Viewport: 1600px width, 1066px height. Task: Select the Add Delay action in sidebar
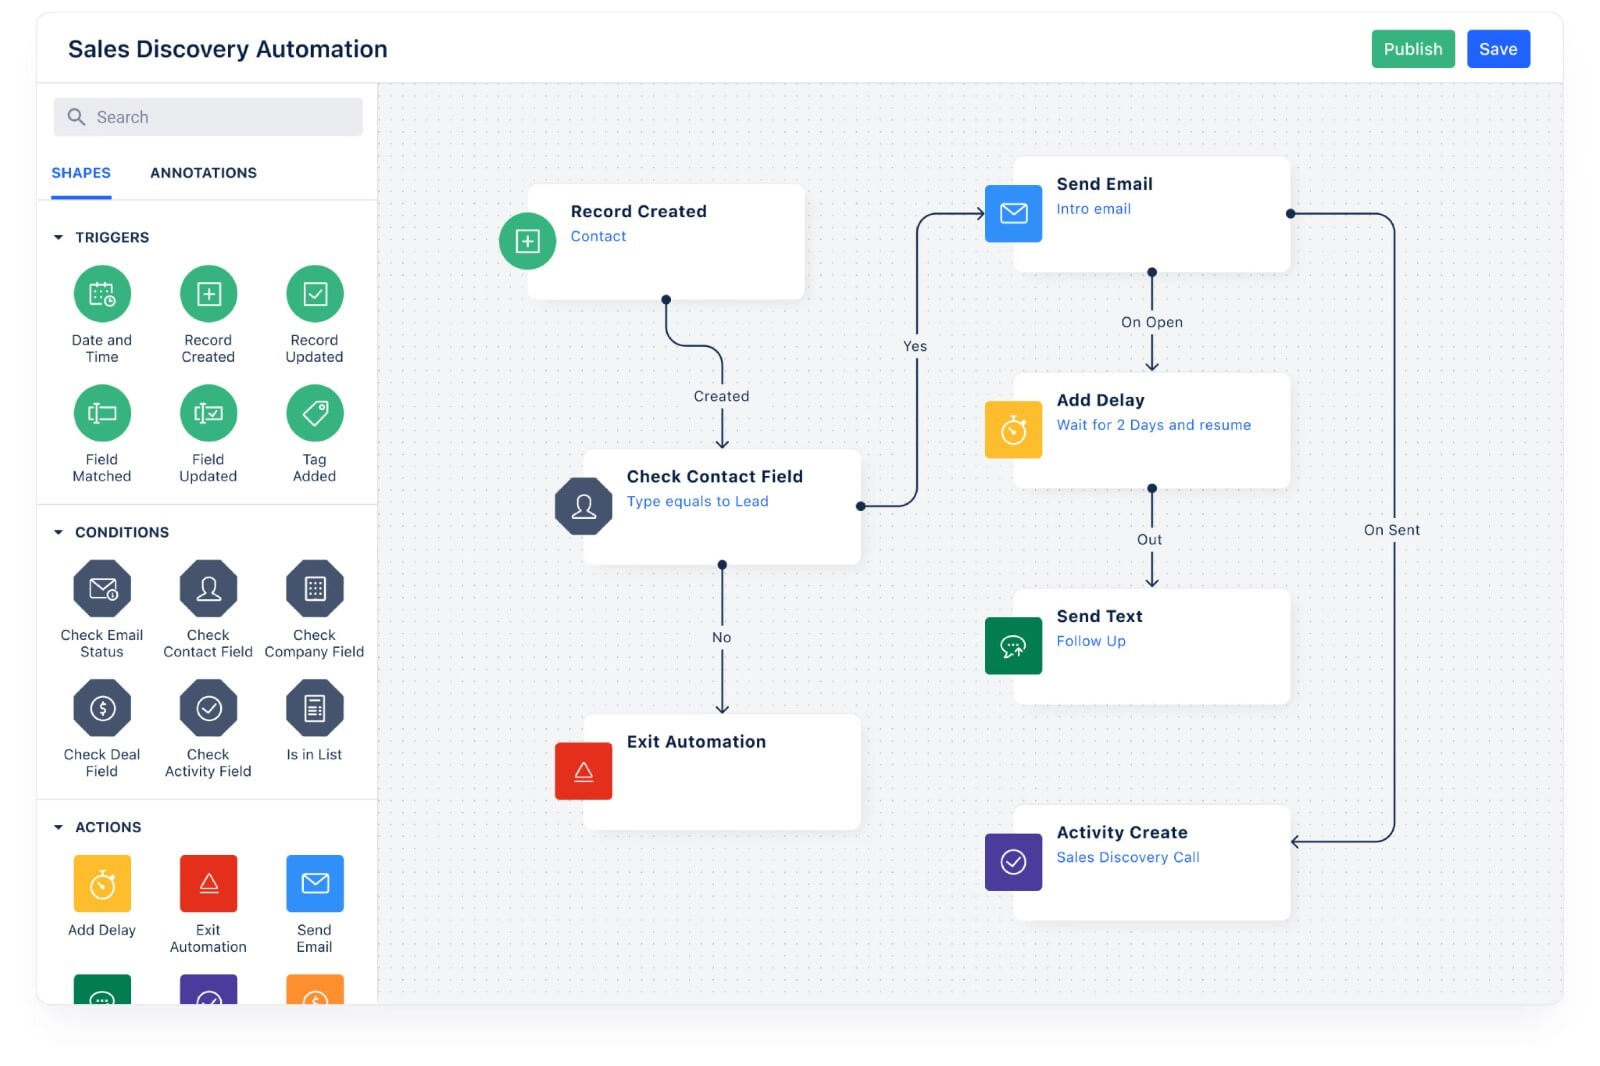pos(102,884)
